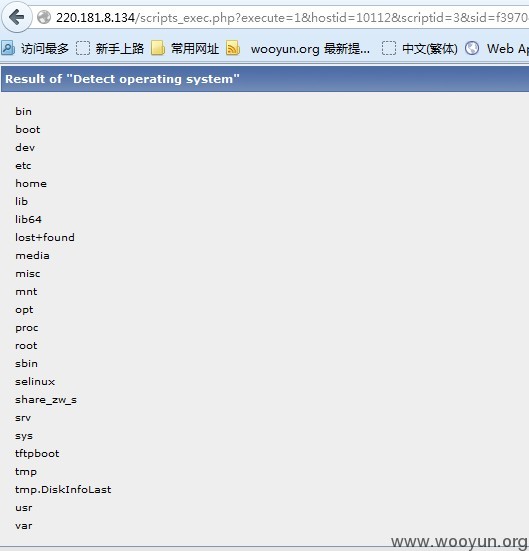
Task: Click the globe site identity icon
Action: pos(44,17)
